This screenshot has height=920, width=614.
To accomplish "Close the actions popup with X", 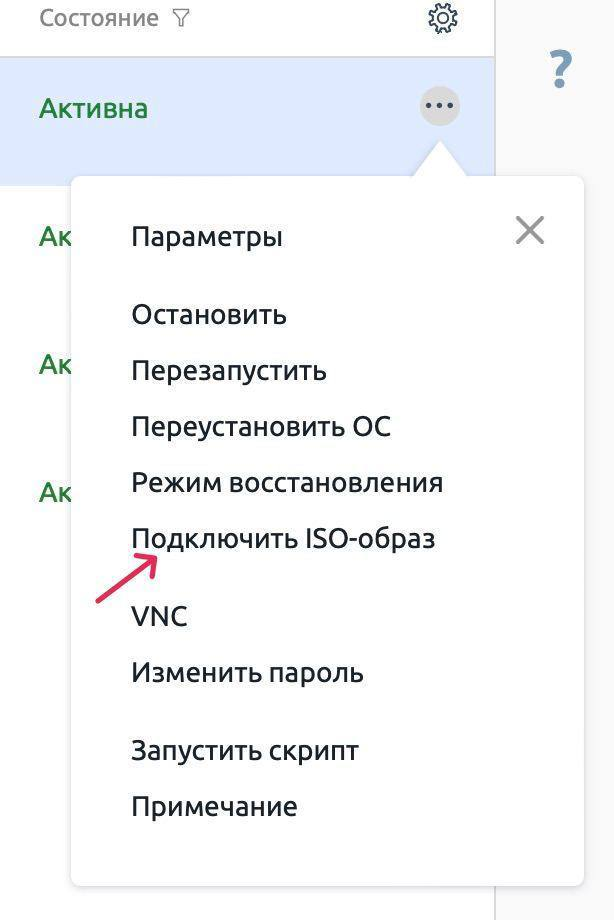I will coord(529,231).
